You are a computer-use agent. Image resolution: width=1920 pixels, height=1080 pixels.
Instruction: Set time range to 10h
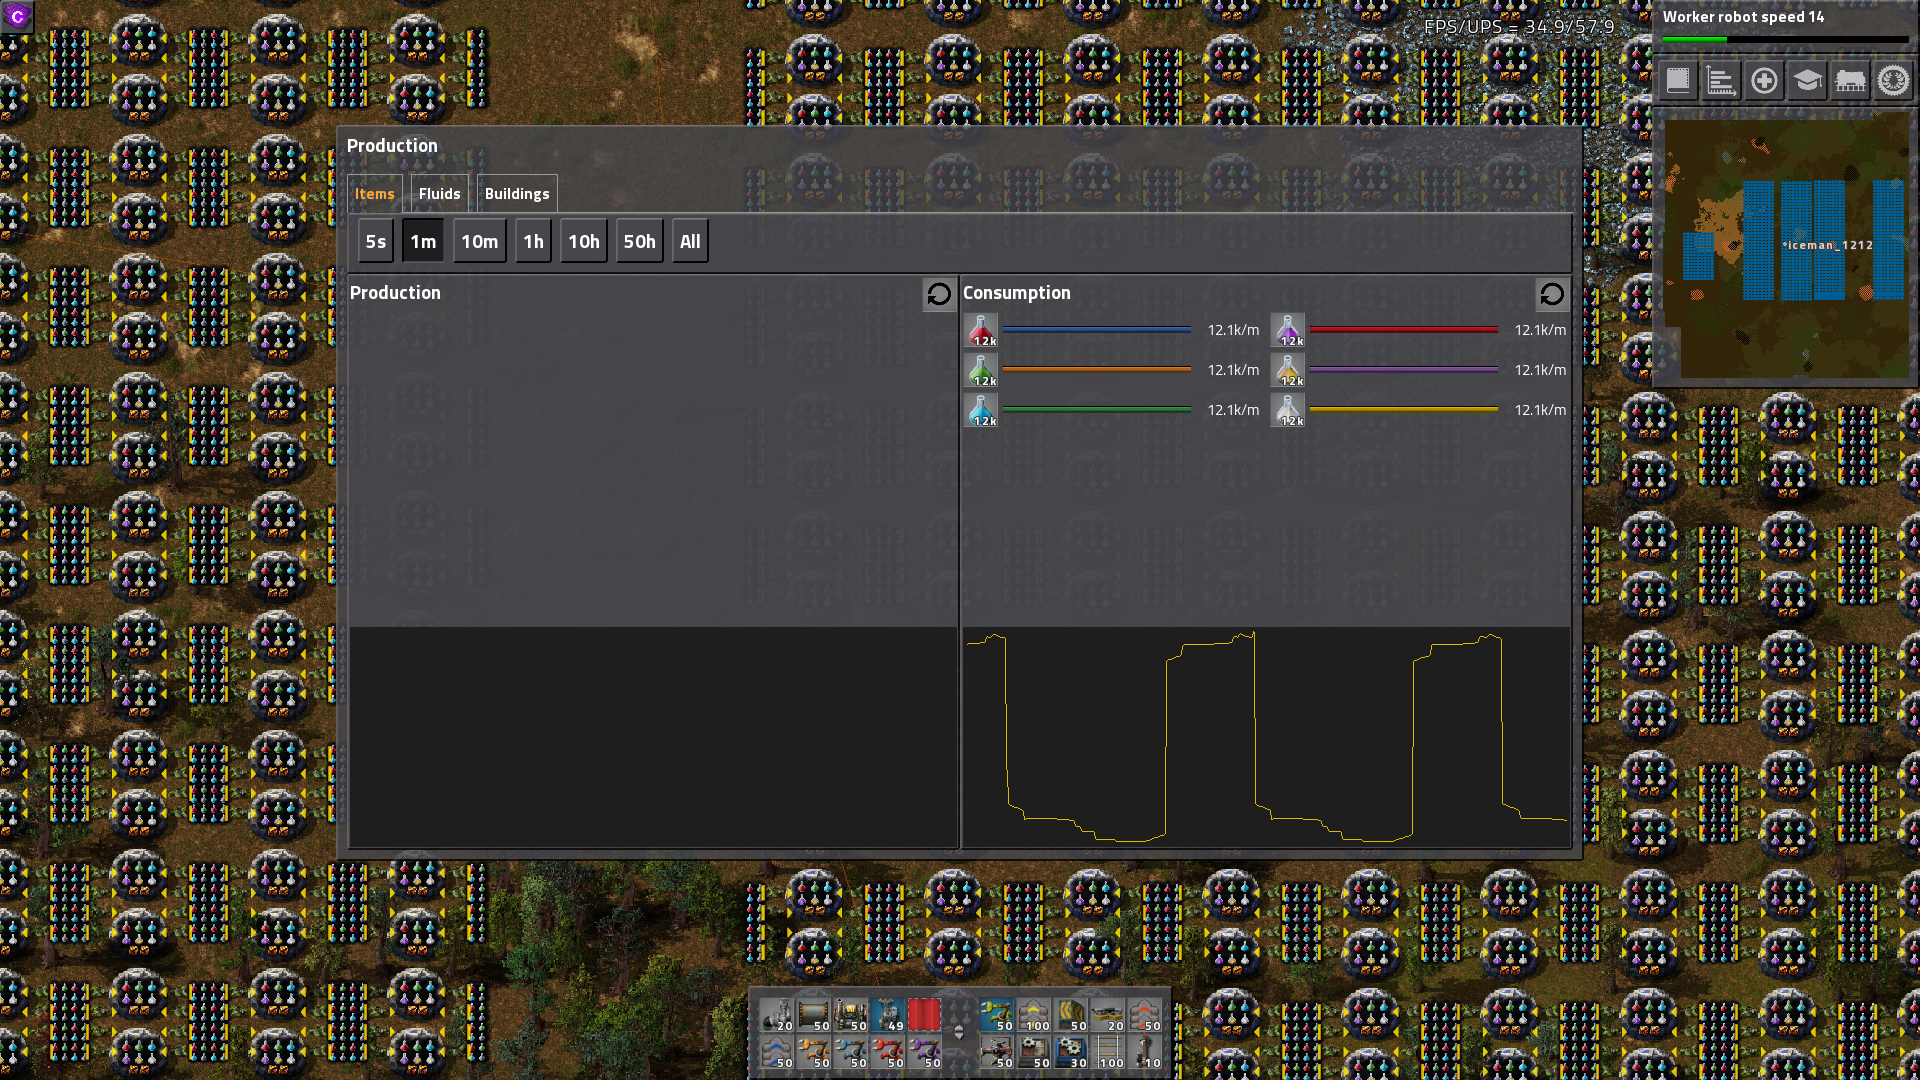(x=584, y=241)
